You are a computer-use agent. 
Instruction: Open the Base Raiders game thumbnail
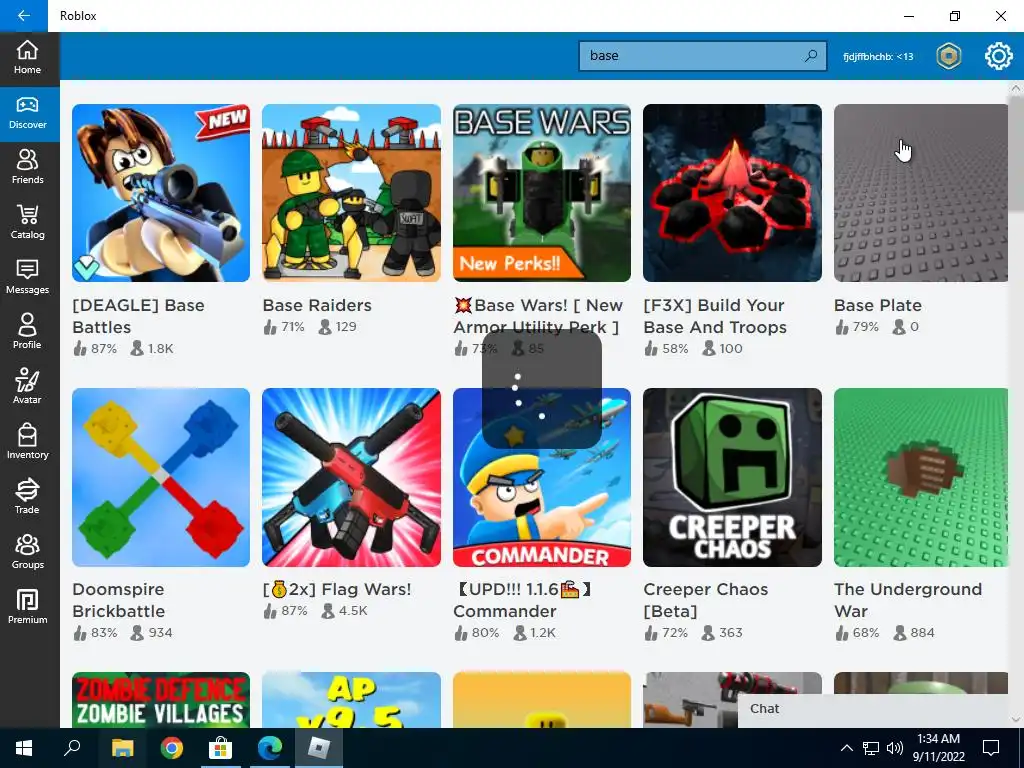click(351, 193)
